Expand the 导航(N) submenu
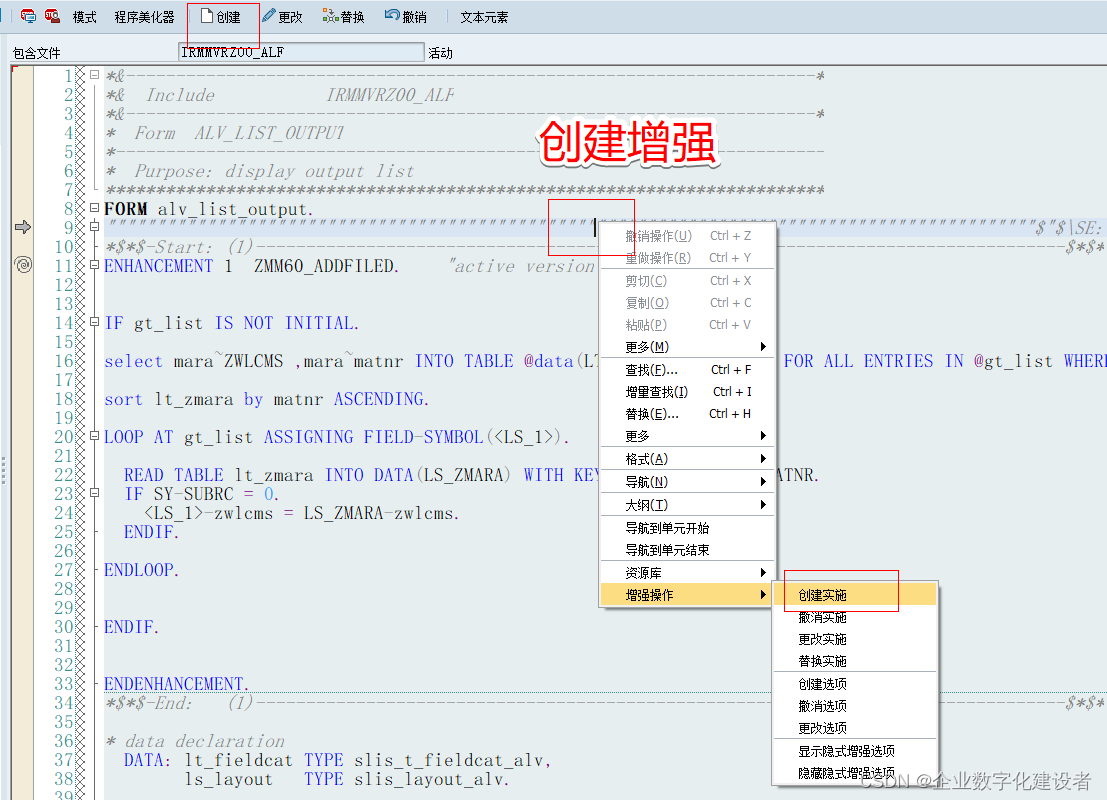Screen dimensions: 1107x800 pyautogui.click(x=686, y=481)
